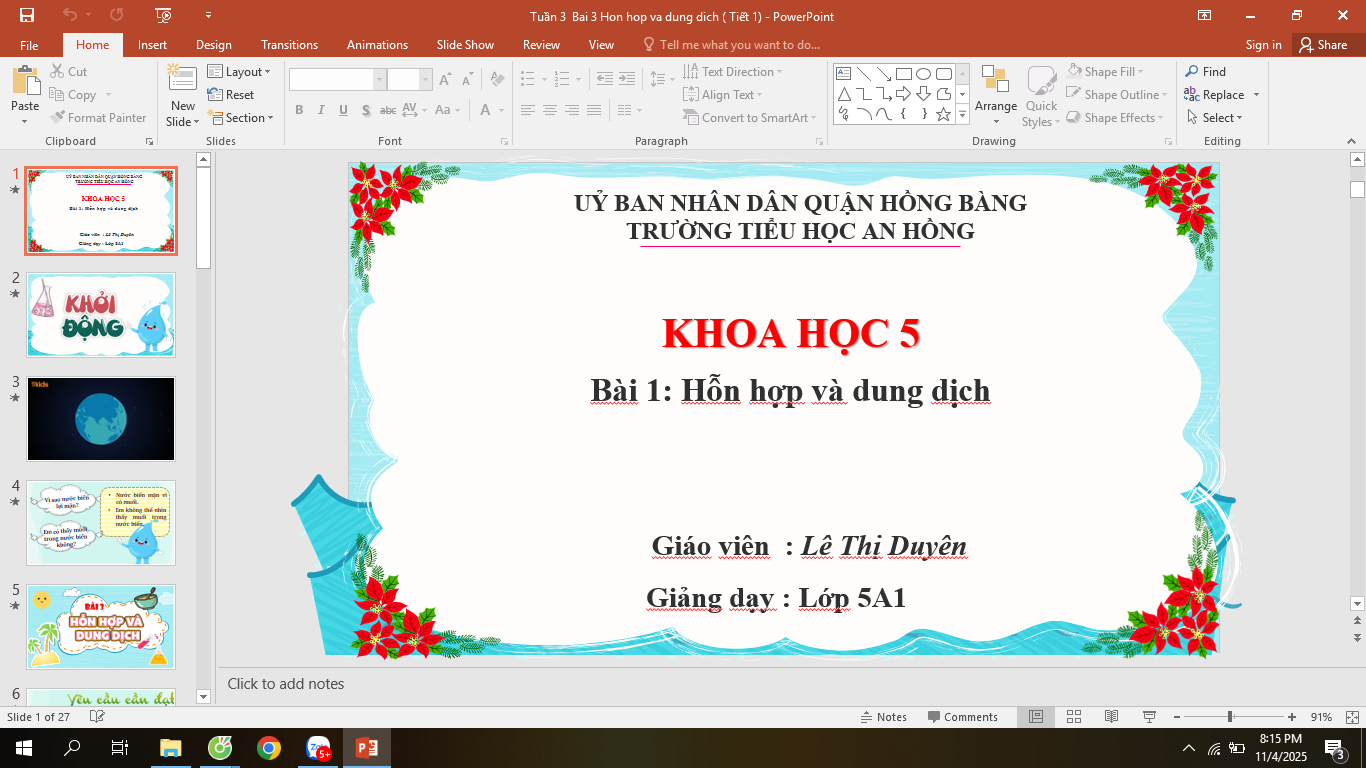Open Reading View from status bar
Screen dimensions: 1366x768
coord(1111,717)
